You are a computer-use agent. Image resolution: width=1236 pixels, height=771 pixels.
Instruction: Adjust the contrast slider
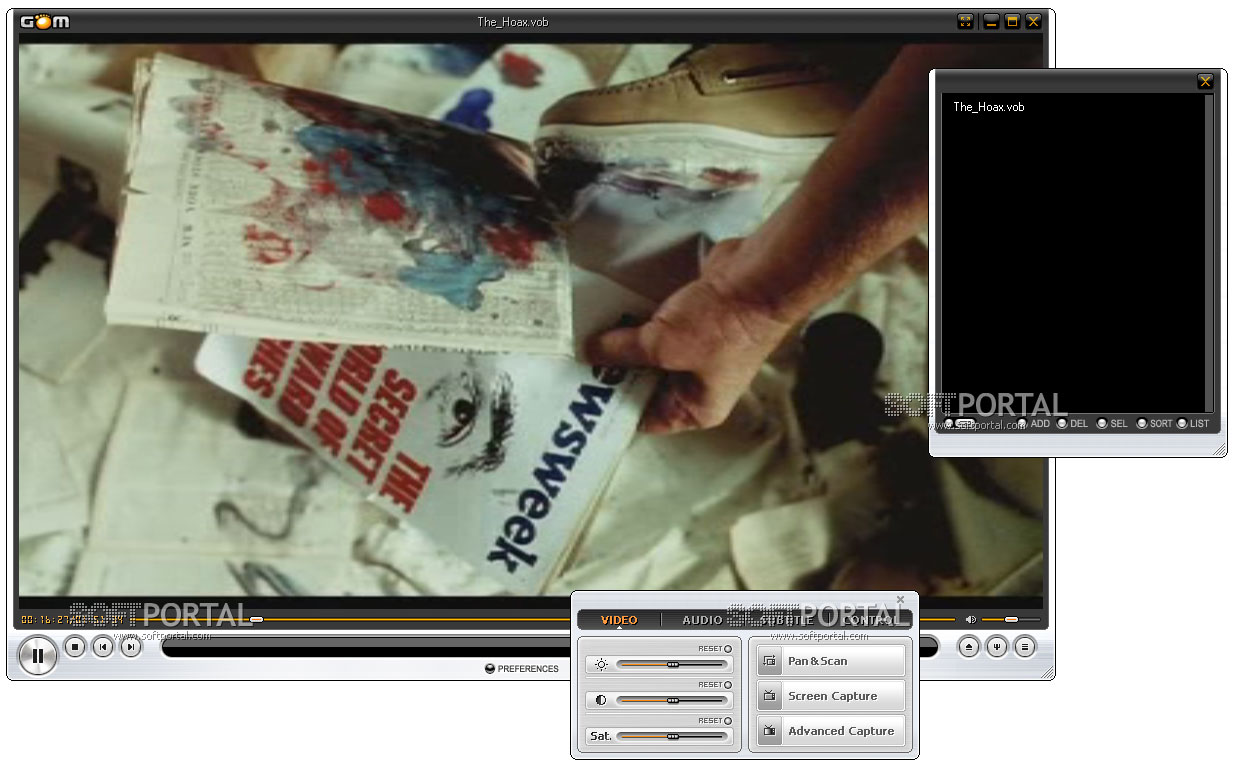point(672,700)
